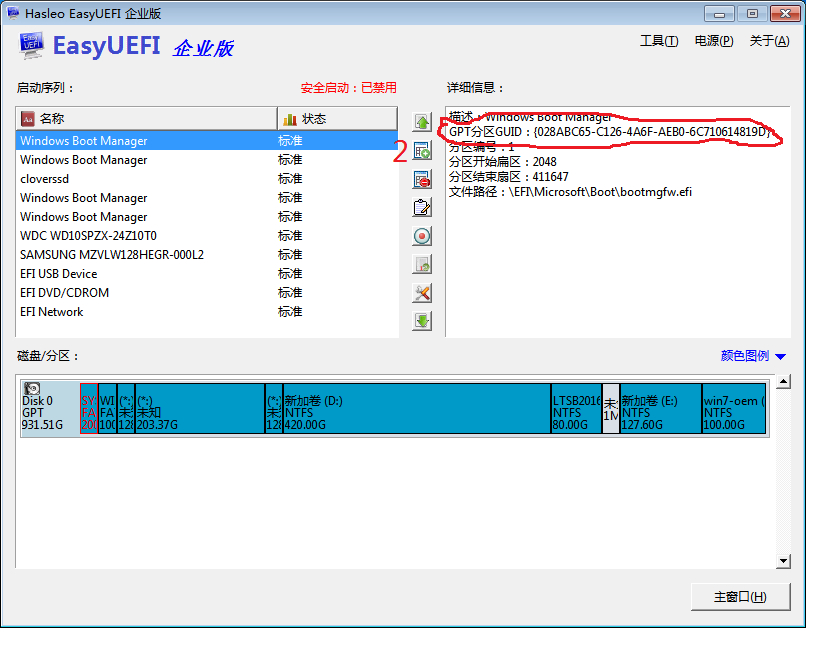Image resolution: width=817 pixels, height=648 pixels.
Task: Click the edit boot entry icon
Action: [422, 208]
